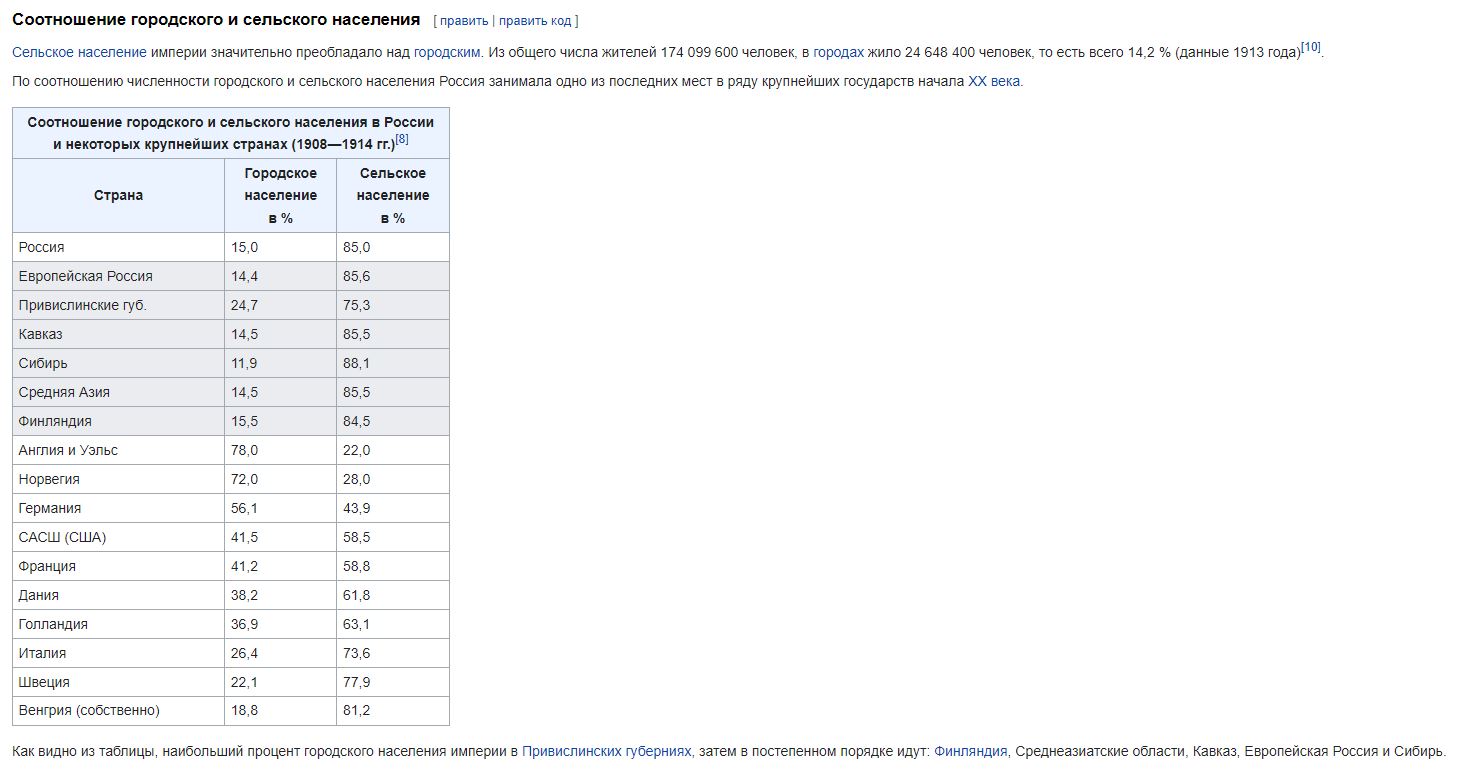Click the section heading 'Соотношение городского и сельского населения'
Screen dimensions: 1473x769
(216, 20)
